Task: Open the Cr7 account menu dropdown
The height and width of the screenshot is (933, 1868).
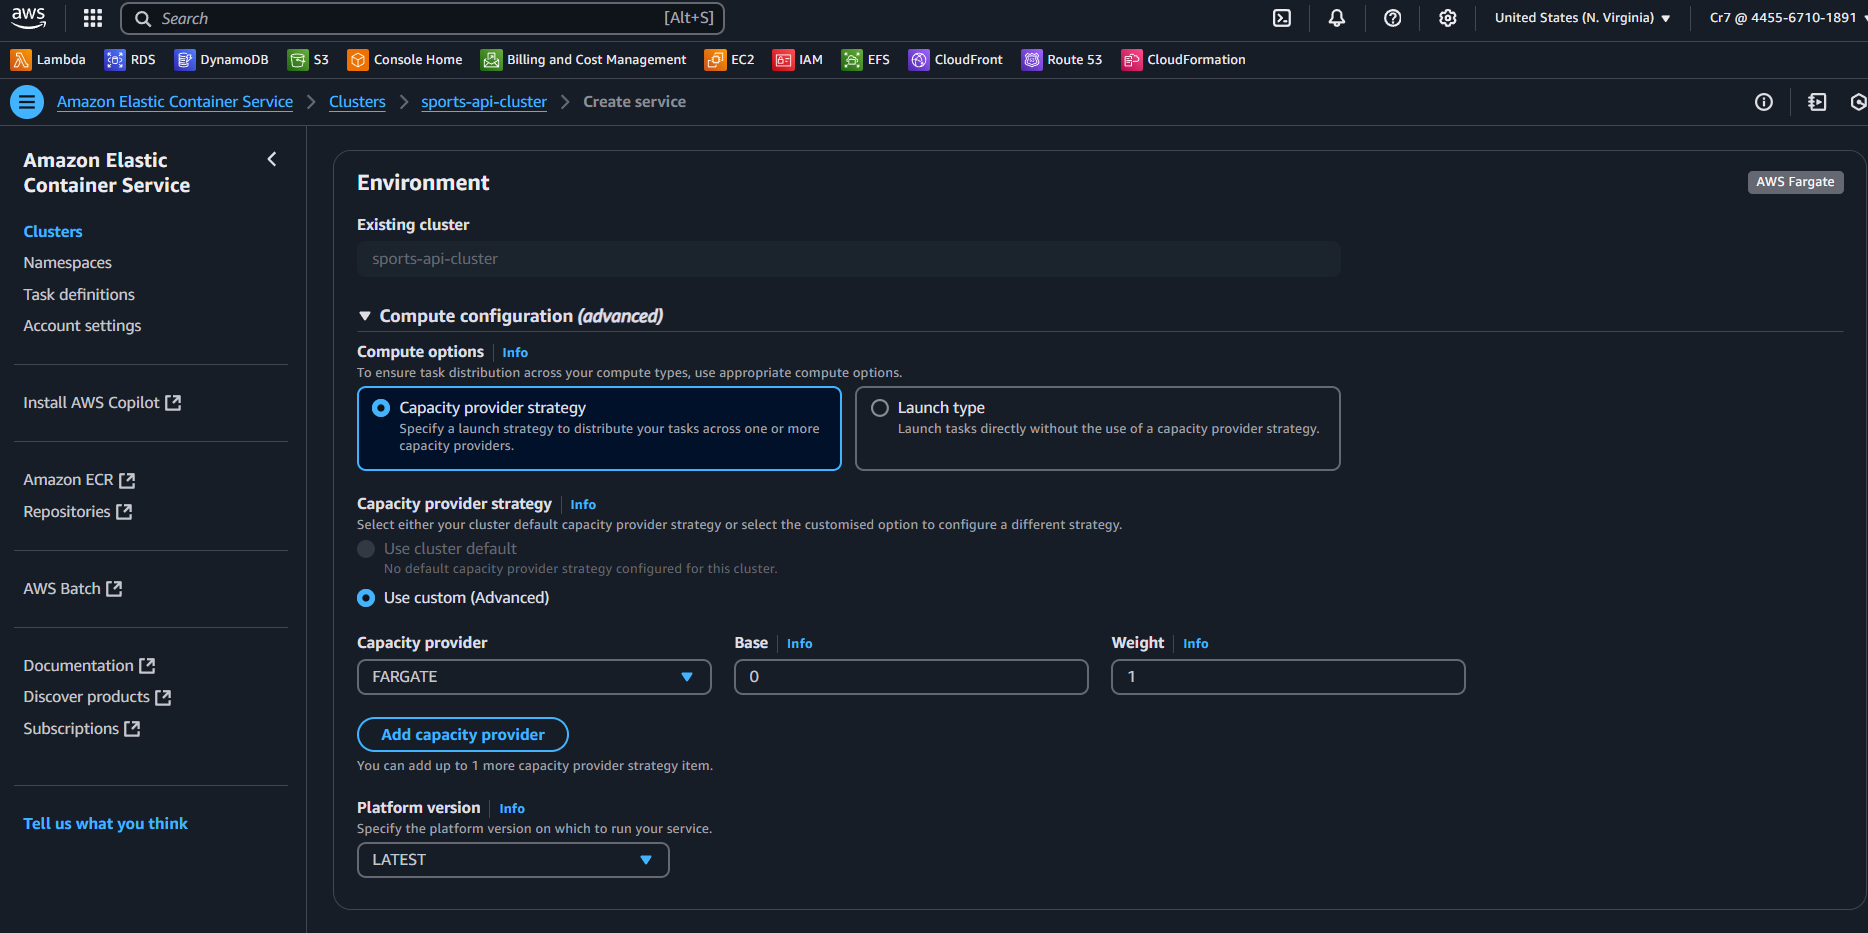Action: (x=1786, y=18)
